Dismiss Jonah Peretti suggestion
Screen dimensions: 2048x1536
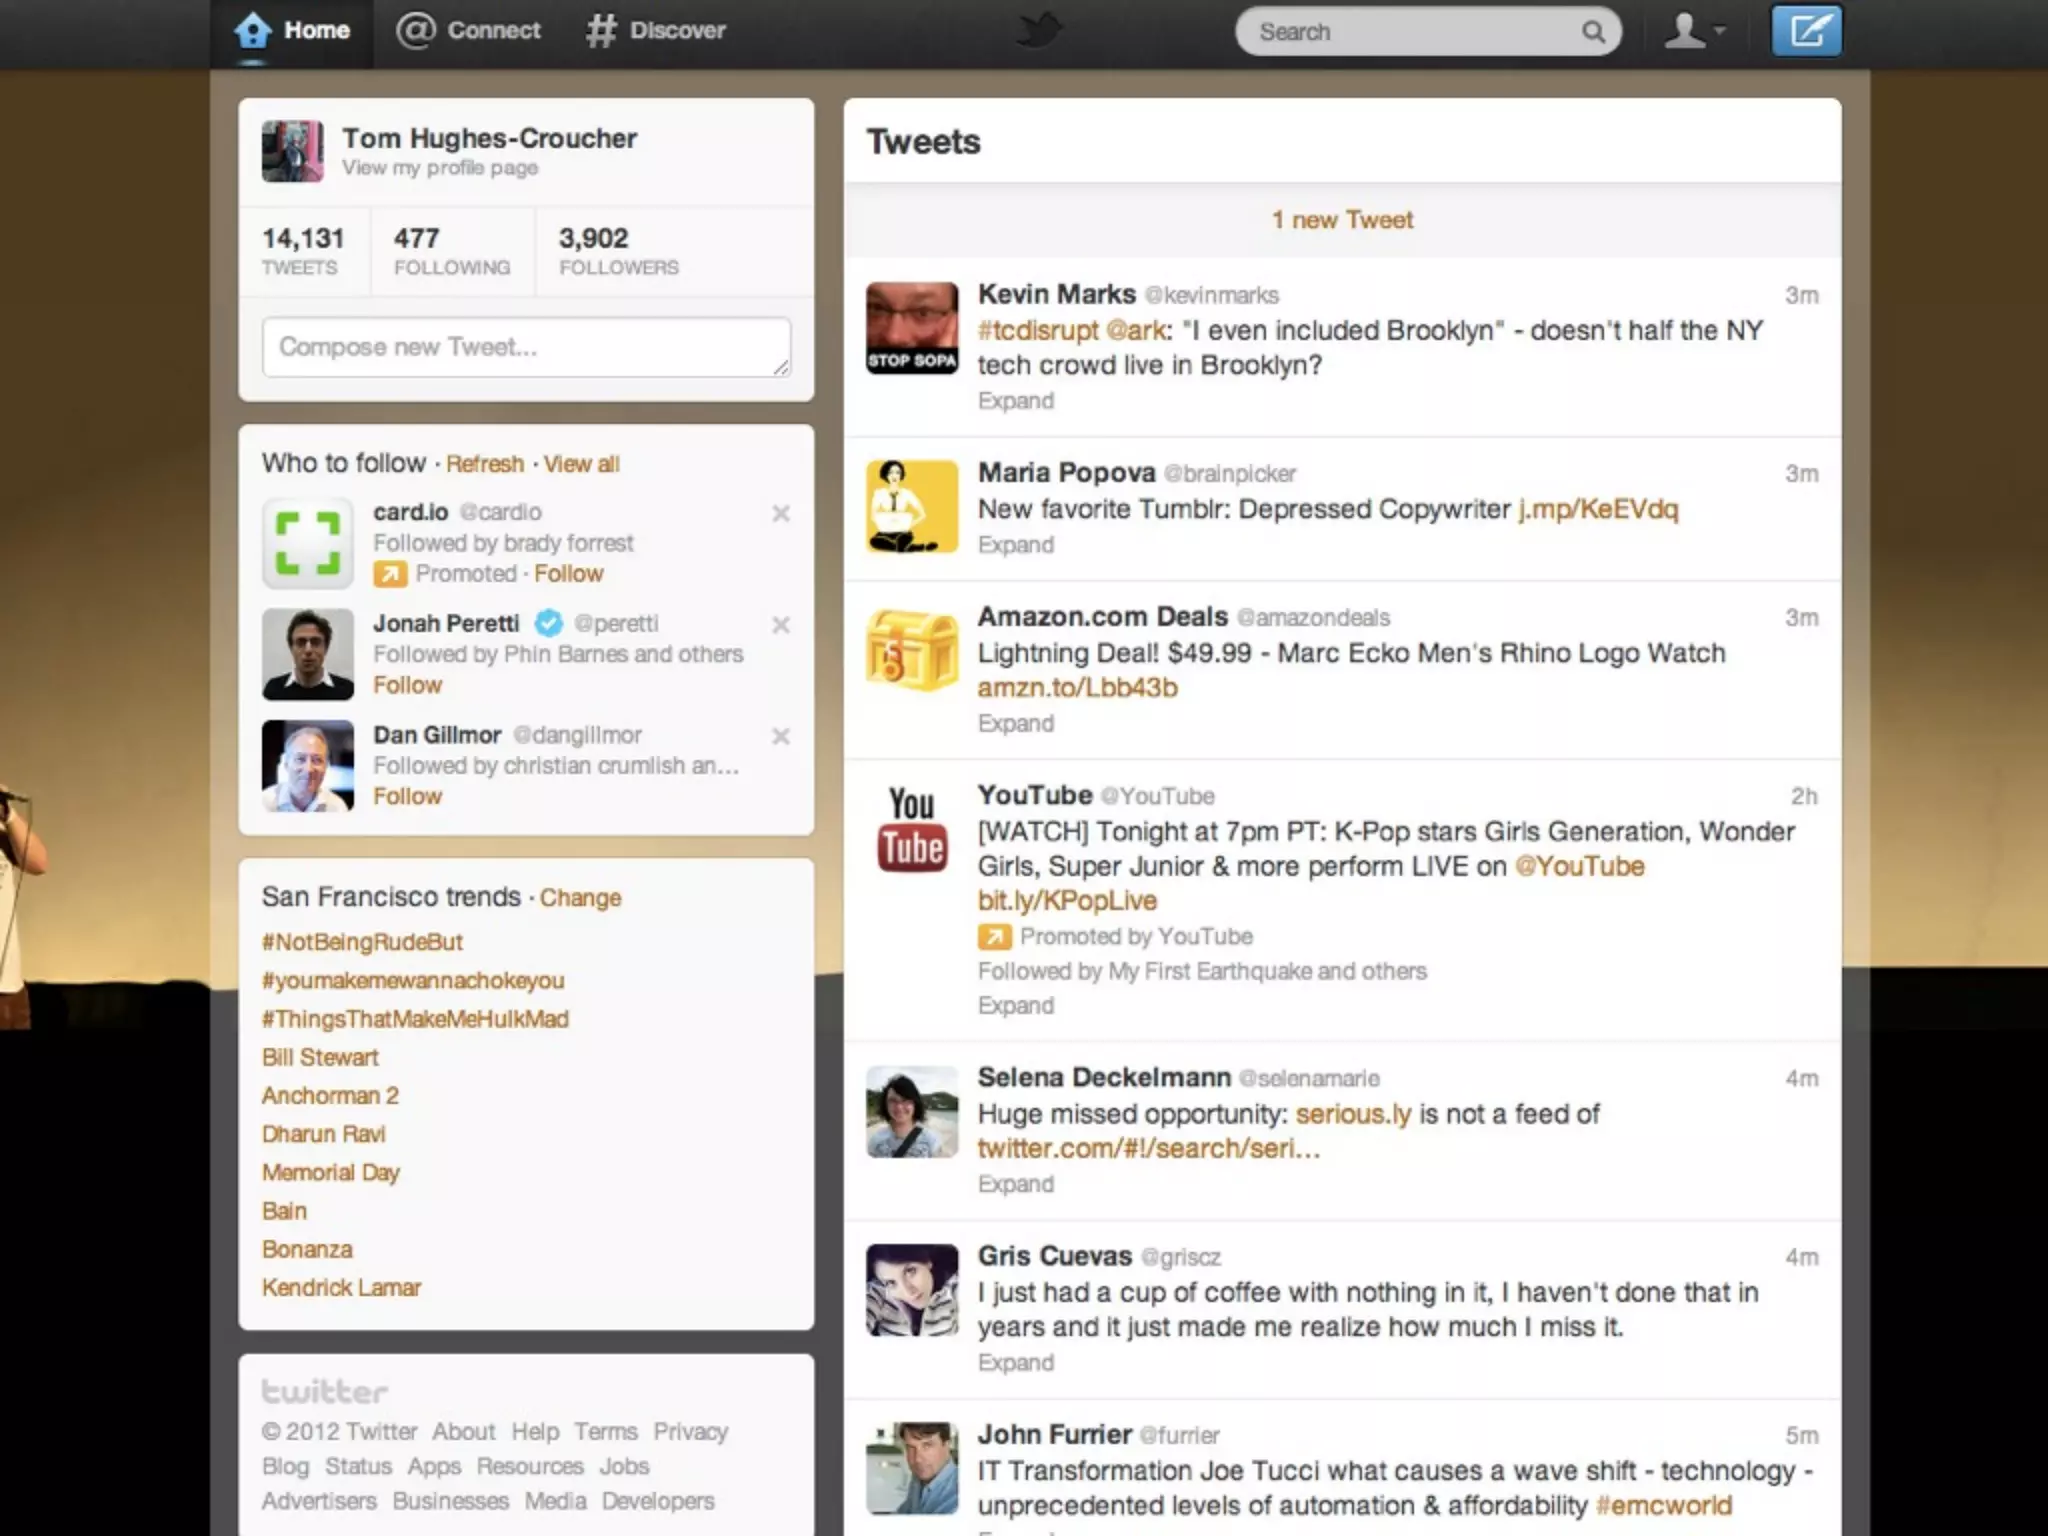click(x=781, y=625)
